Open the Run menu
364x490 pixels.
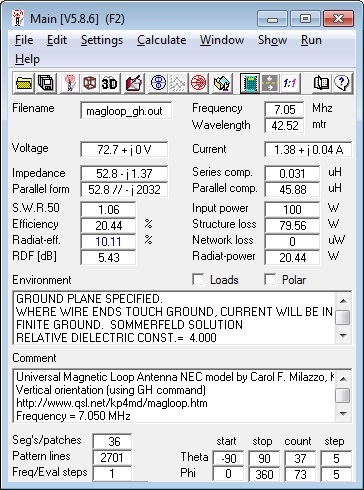point(311,40)
